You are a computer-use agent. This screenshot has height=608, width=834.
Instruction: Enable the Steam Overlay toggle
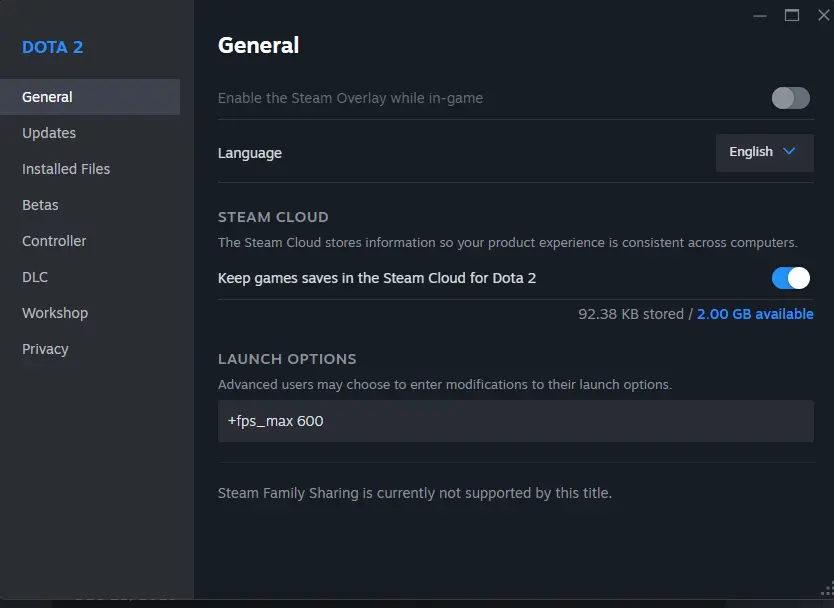790,98
